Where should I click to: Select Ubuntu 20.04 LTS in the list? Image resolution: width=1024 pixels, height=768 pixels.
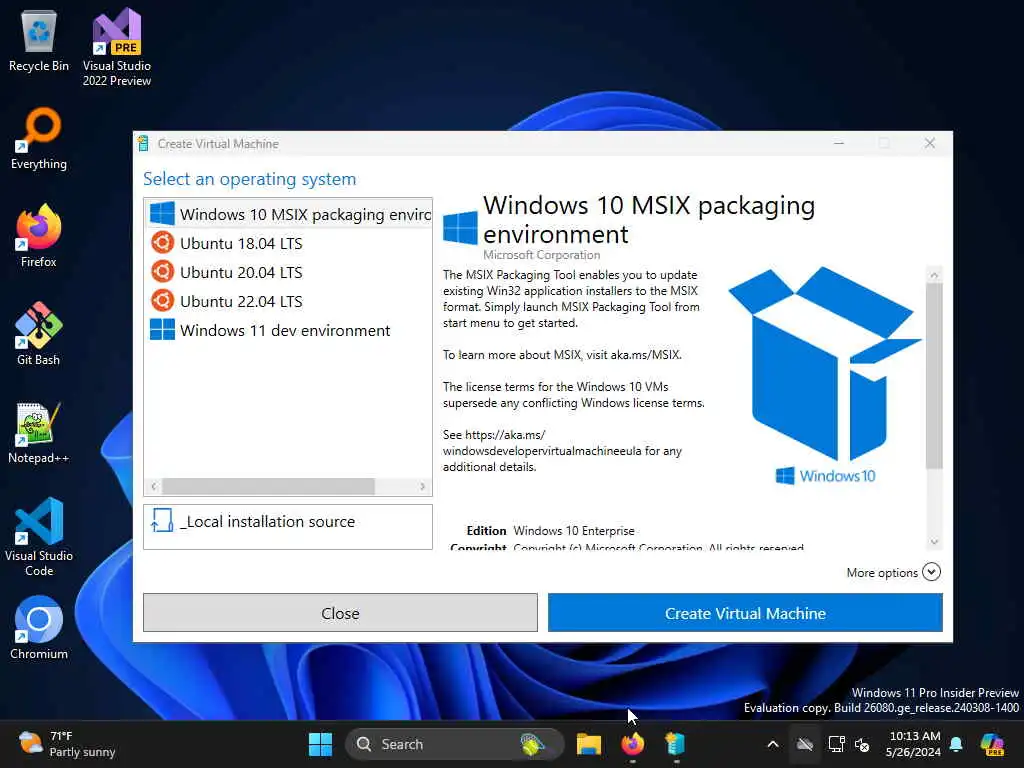(288, 272)
